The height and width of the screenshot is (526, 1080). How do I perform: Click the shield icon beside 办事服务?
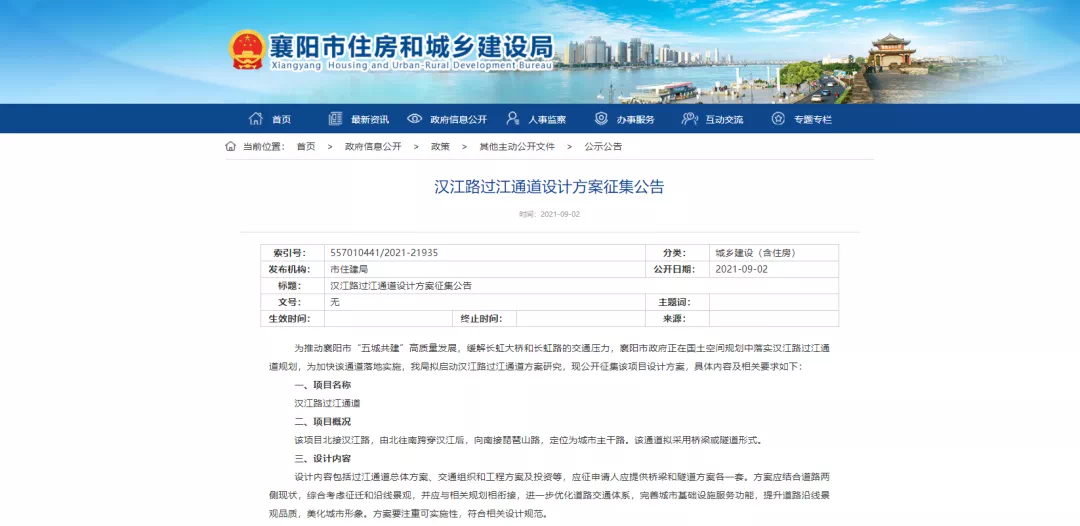pos(601,118)
